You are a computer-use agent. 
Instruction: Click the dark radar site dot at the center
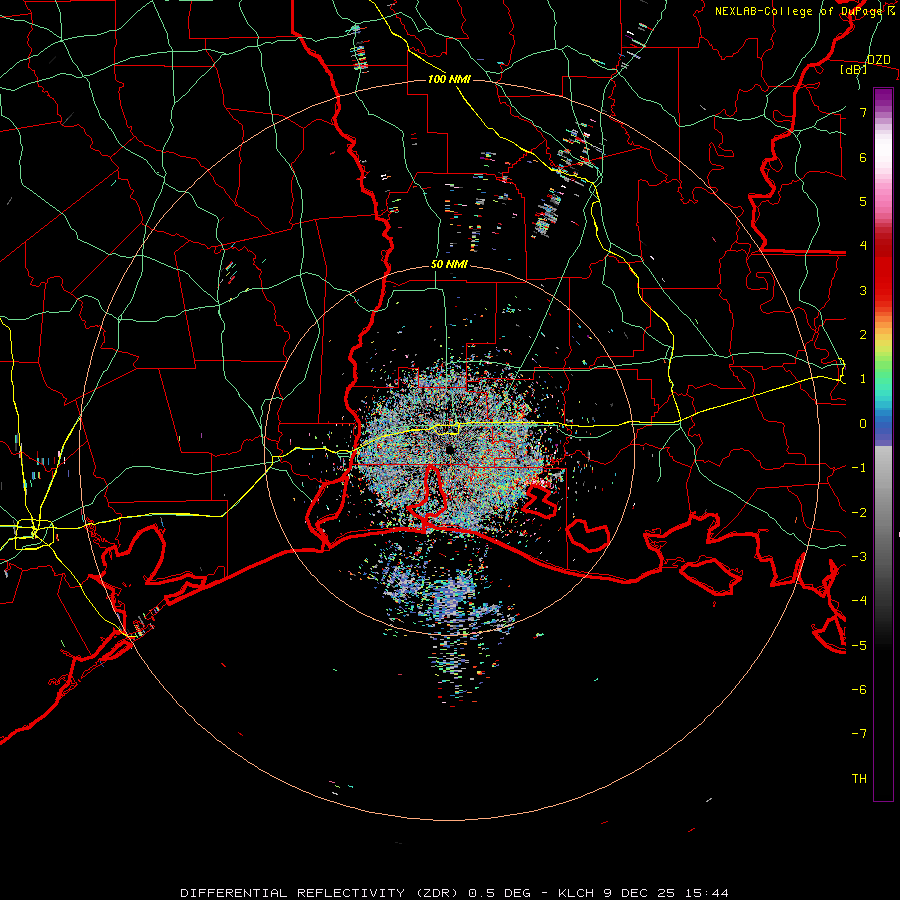click(449, 449)
